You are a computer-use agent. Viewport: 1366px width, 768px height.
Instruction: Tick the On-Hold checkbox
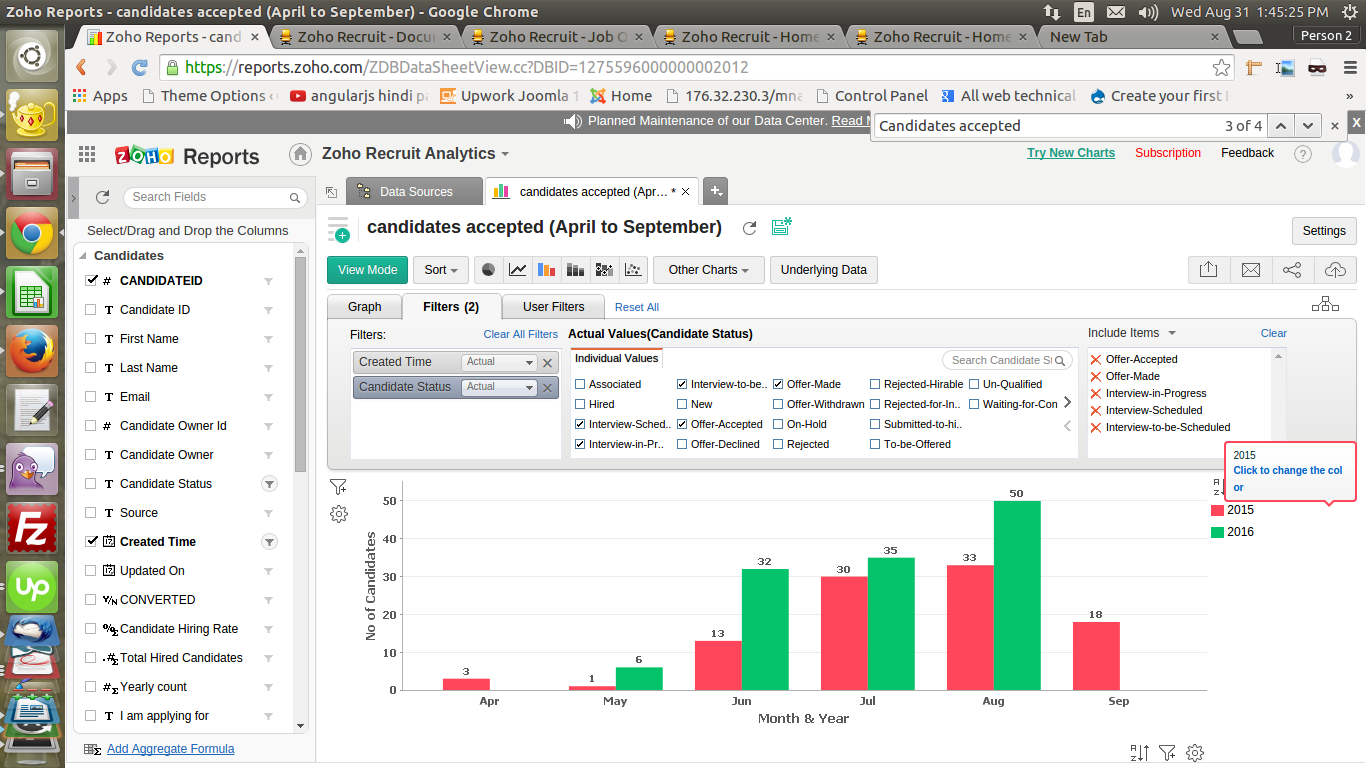[778, 424]
